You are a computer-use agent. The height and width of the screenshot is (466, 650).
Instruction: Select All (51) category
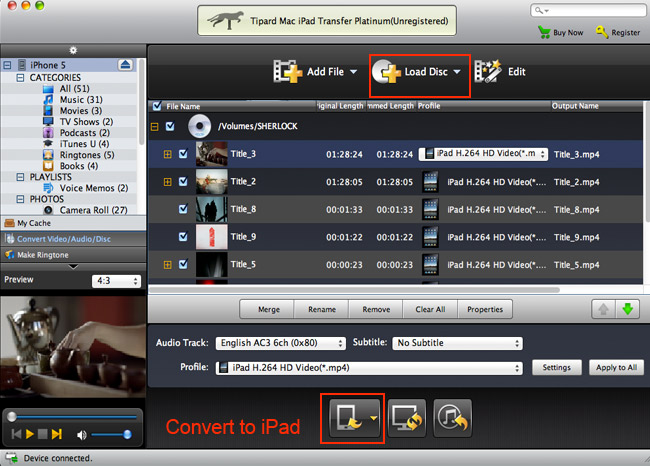(x=74, y=89)
